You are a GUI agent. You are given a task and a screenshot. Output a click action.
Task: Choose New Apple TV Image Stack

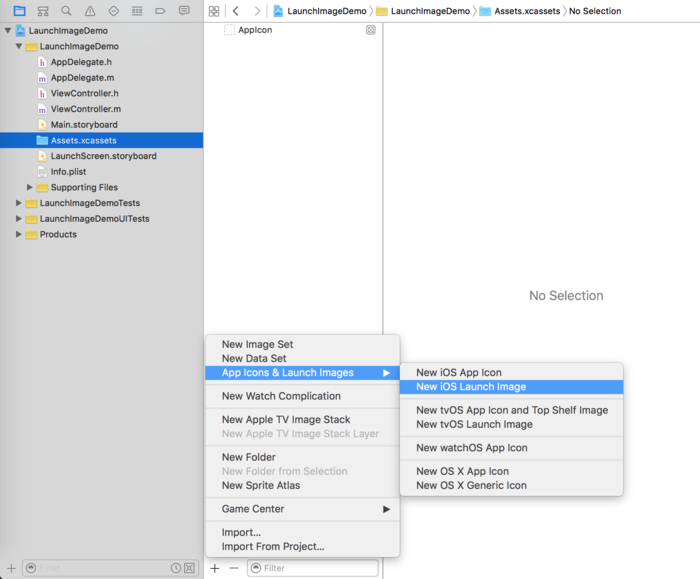pyautogui.click(x=302, y=420)
